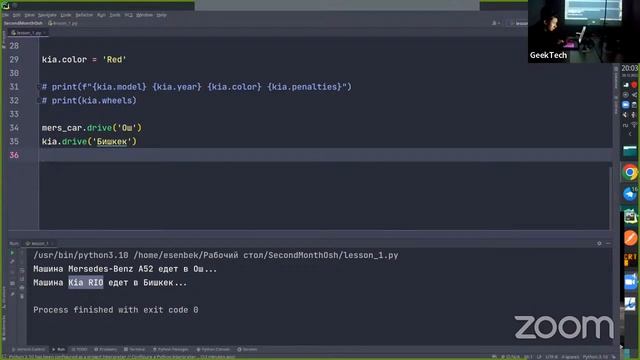The image size is (640, 360).
Task: Click the ru keyboard layout indicator
Action: tap(625, 125)
